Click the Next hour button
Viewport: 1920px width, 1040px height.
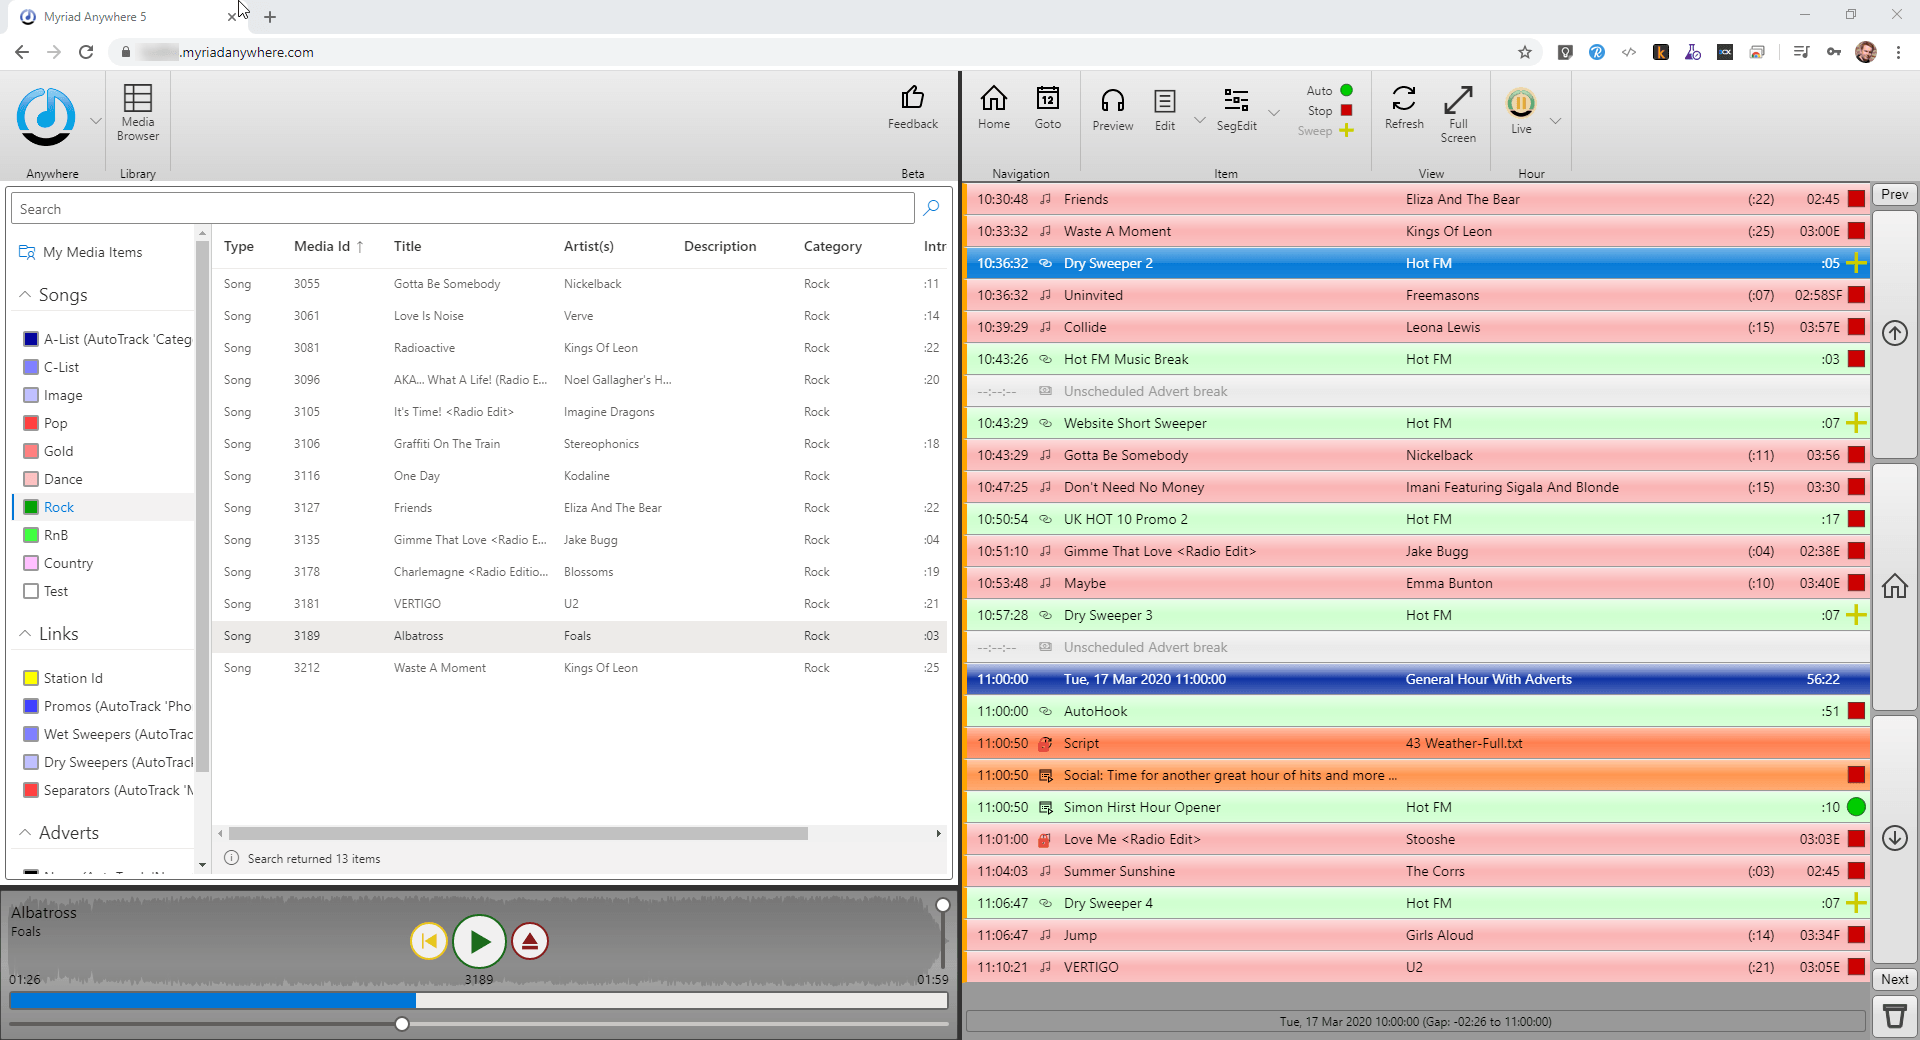point(1894,979)
